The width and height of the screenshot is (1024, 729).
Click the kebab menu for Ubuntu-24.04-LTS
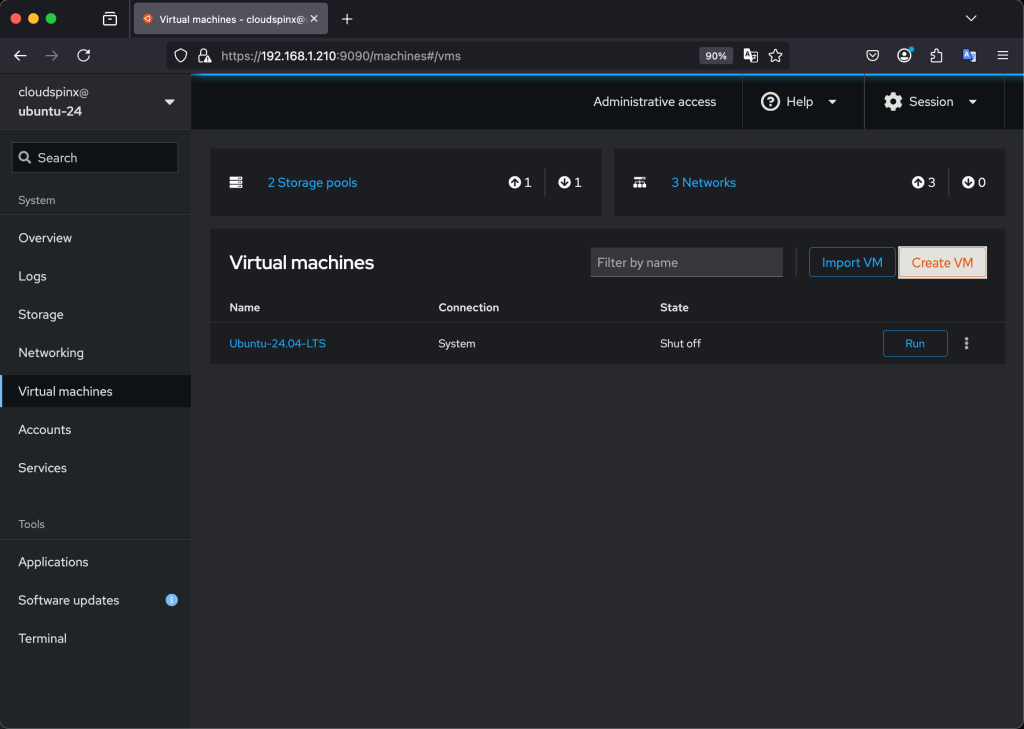point(966,343)
